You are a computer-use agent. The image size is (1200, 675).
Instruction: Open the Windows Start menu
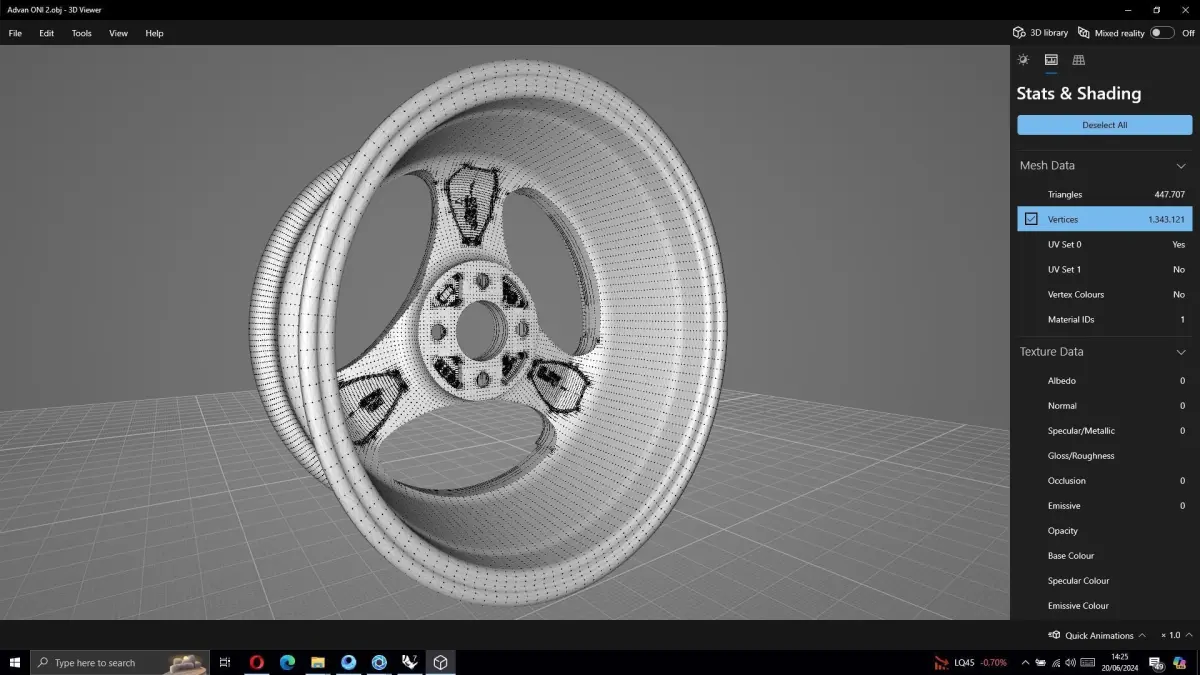(15, 662)
